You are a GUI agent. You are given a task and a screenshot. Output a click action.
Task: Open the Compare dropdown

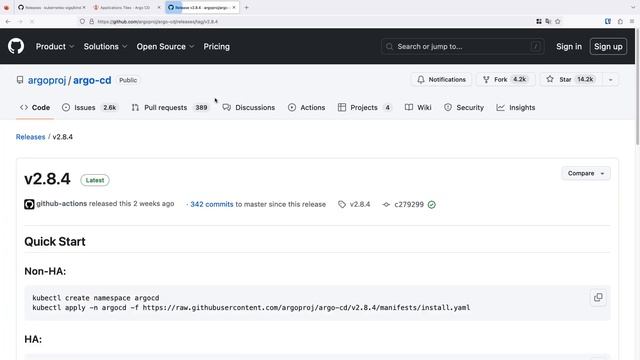[585, 173]
